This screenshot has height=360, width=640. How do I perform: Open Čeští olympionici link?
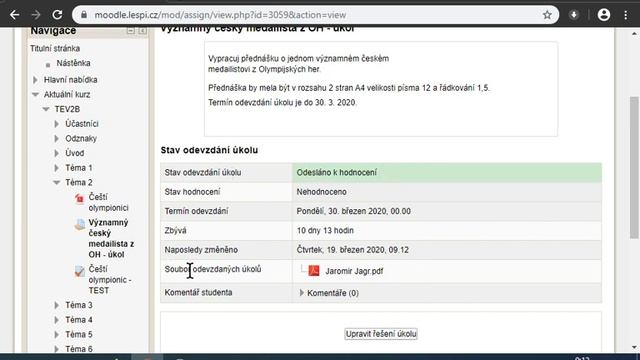pos(109,202)
